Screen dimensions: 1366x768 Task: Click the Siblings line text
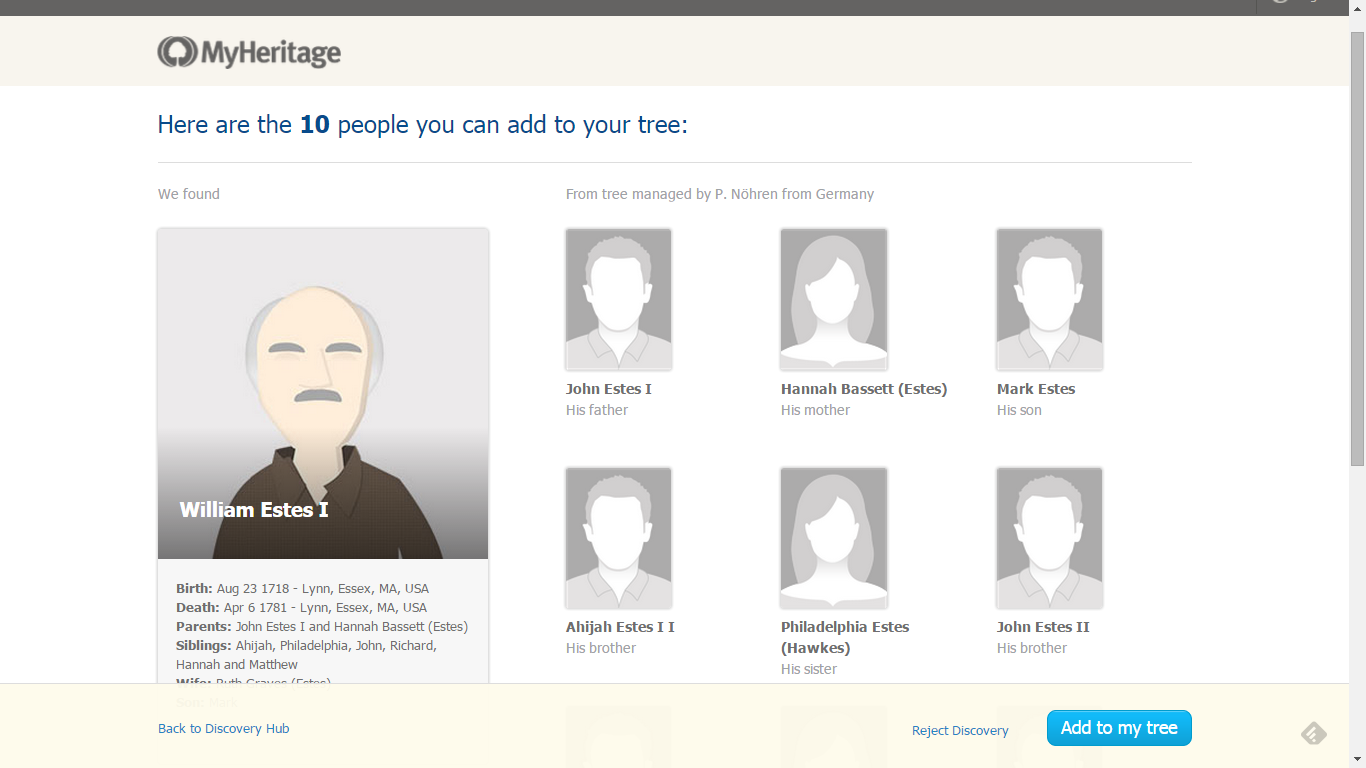(x=306, y=655)
